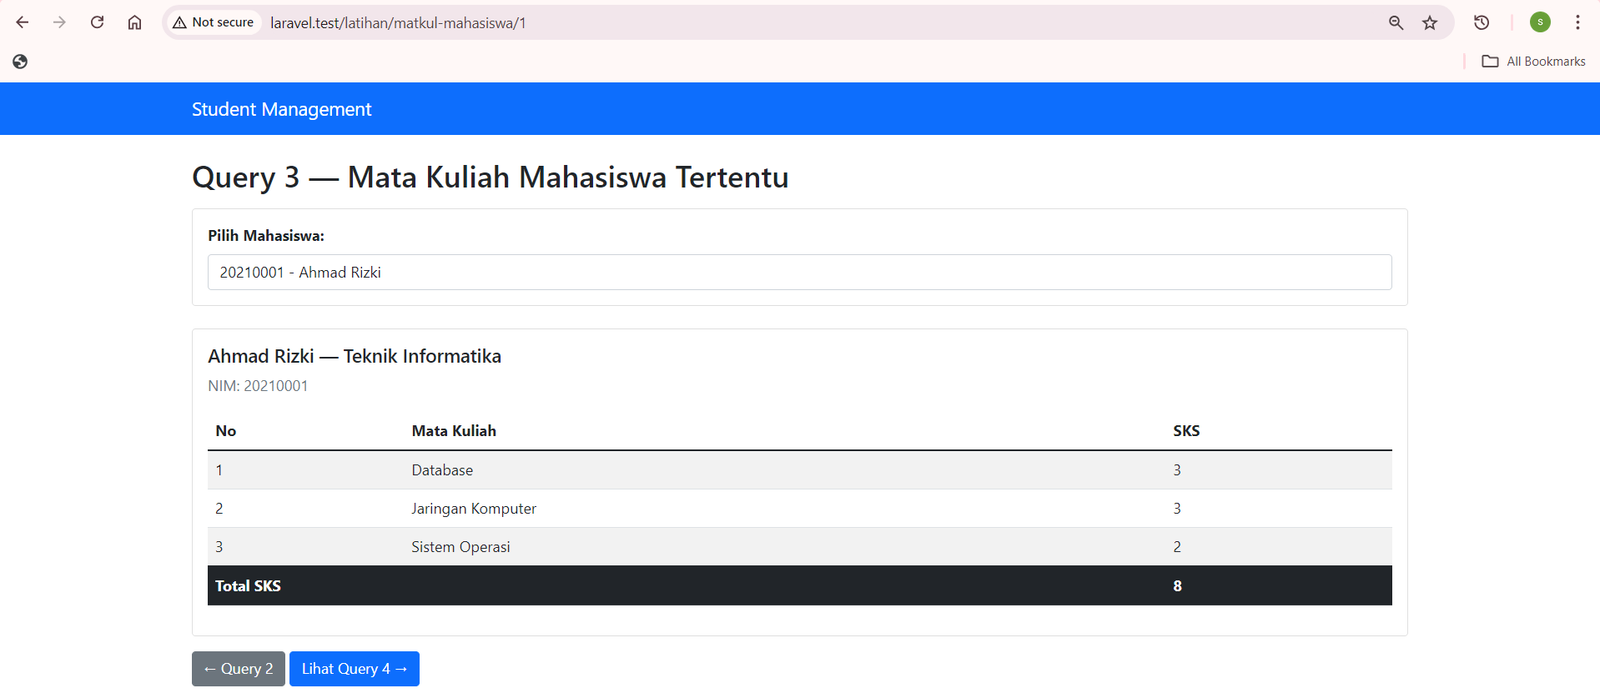Focus the laravel.test address bar URL
The image size is (1600, 697).
pyautogui.click(x=398, y=22)
